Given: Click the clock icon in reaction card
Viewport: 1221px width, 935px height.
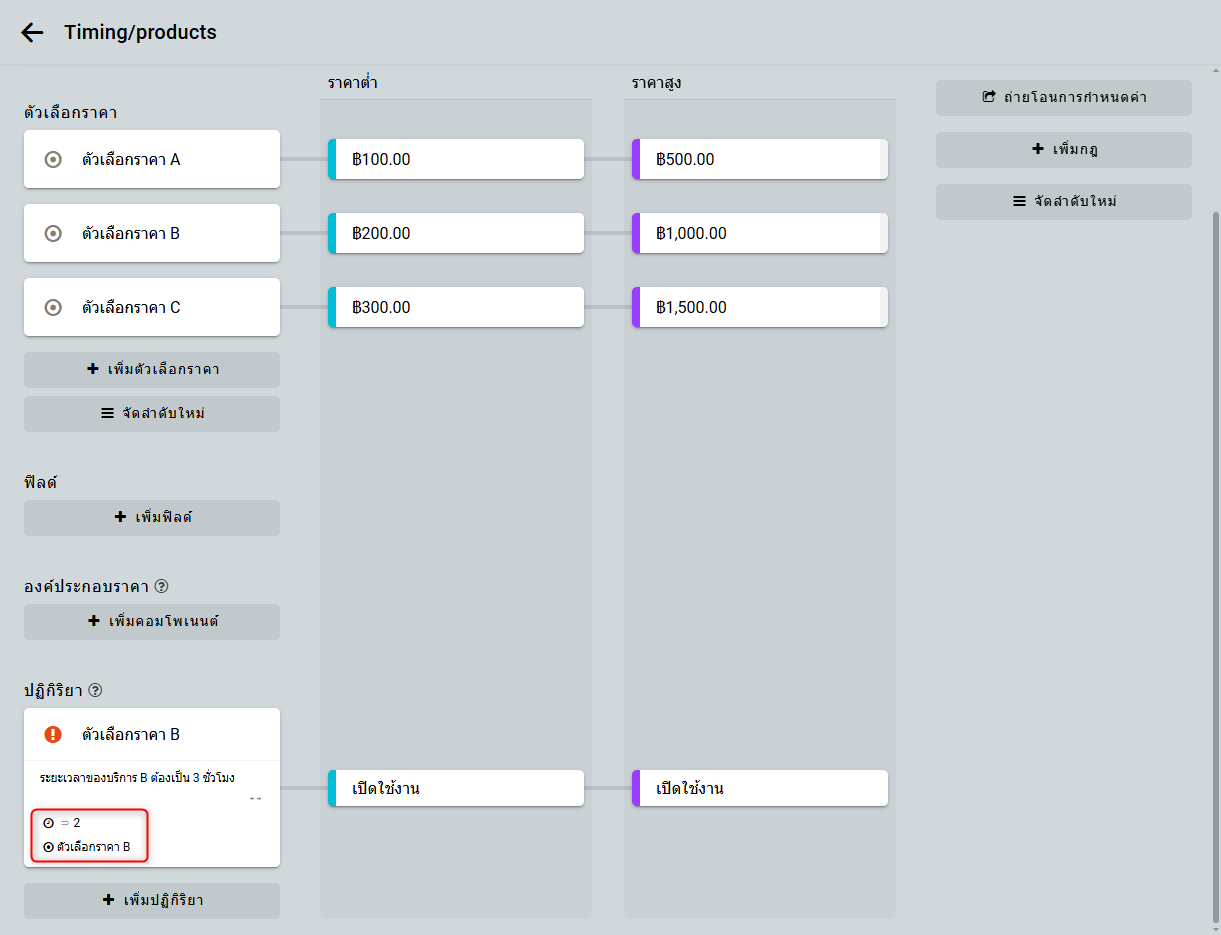Looking at the screenshot, I should pyautogui.click(x=49, y=823).
